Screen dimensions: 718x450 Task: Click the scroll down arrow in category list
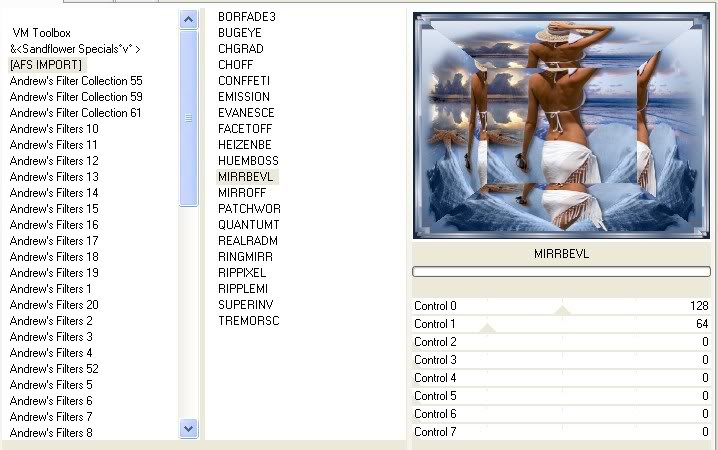(189, 428)
